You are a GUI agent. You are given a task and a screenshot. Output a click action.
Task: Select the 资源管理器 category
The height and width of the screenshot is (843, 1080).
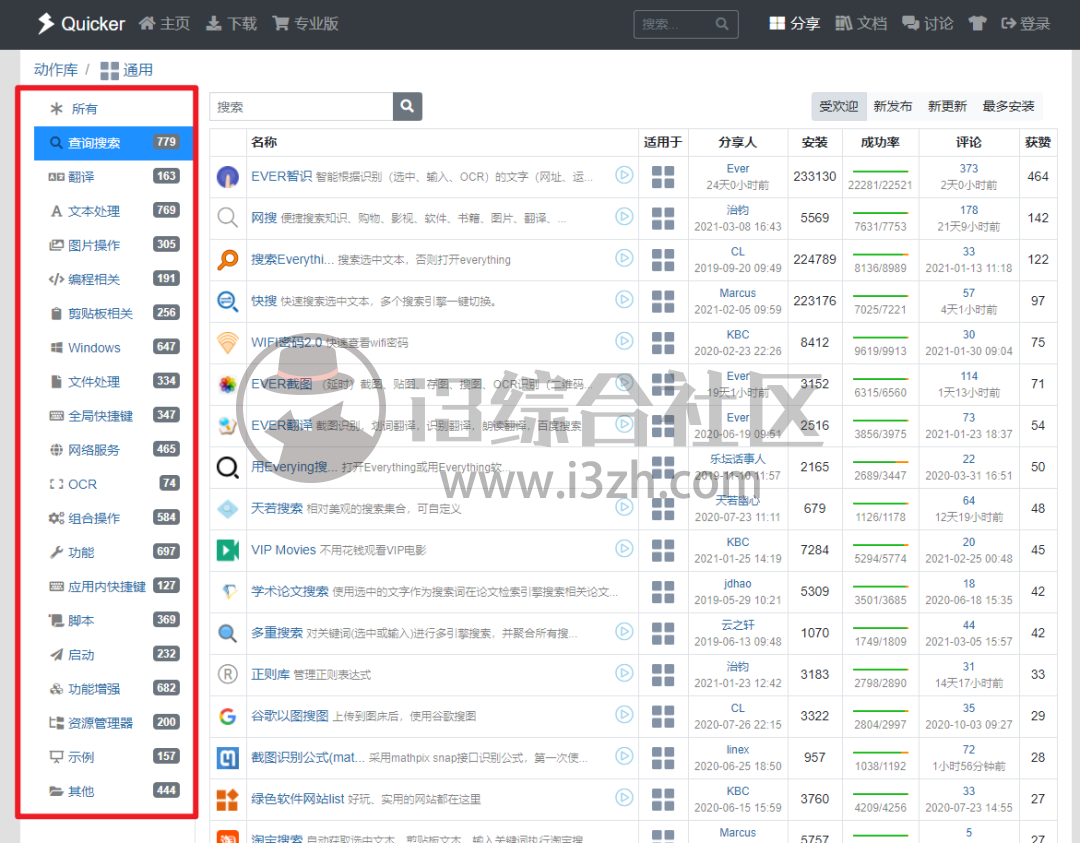tap(114, 722)
